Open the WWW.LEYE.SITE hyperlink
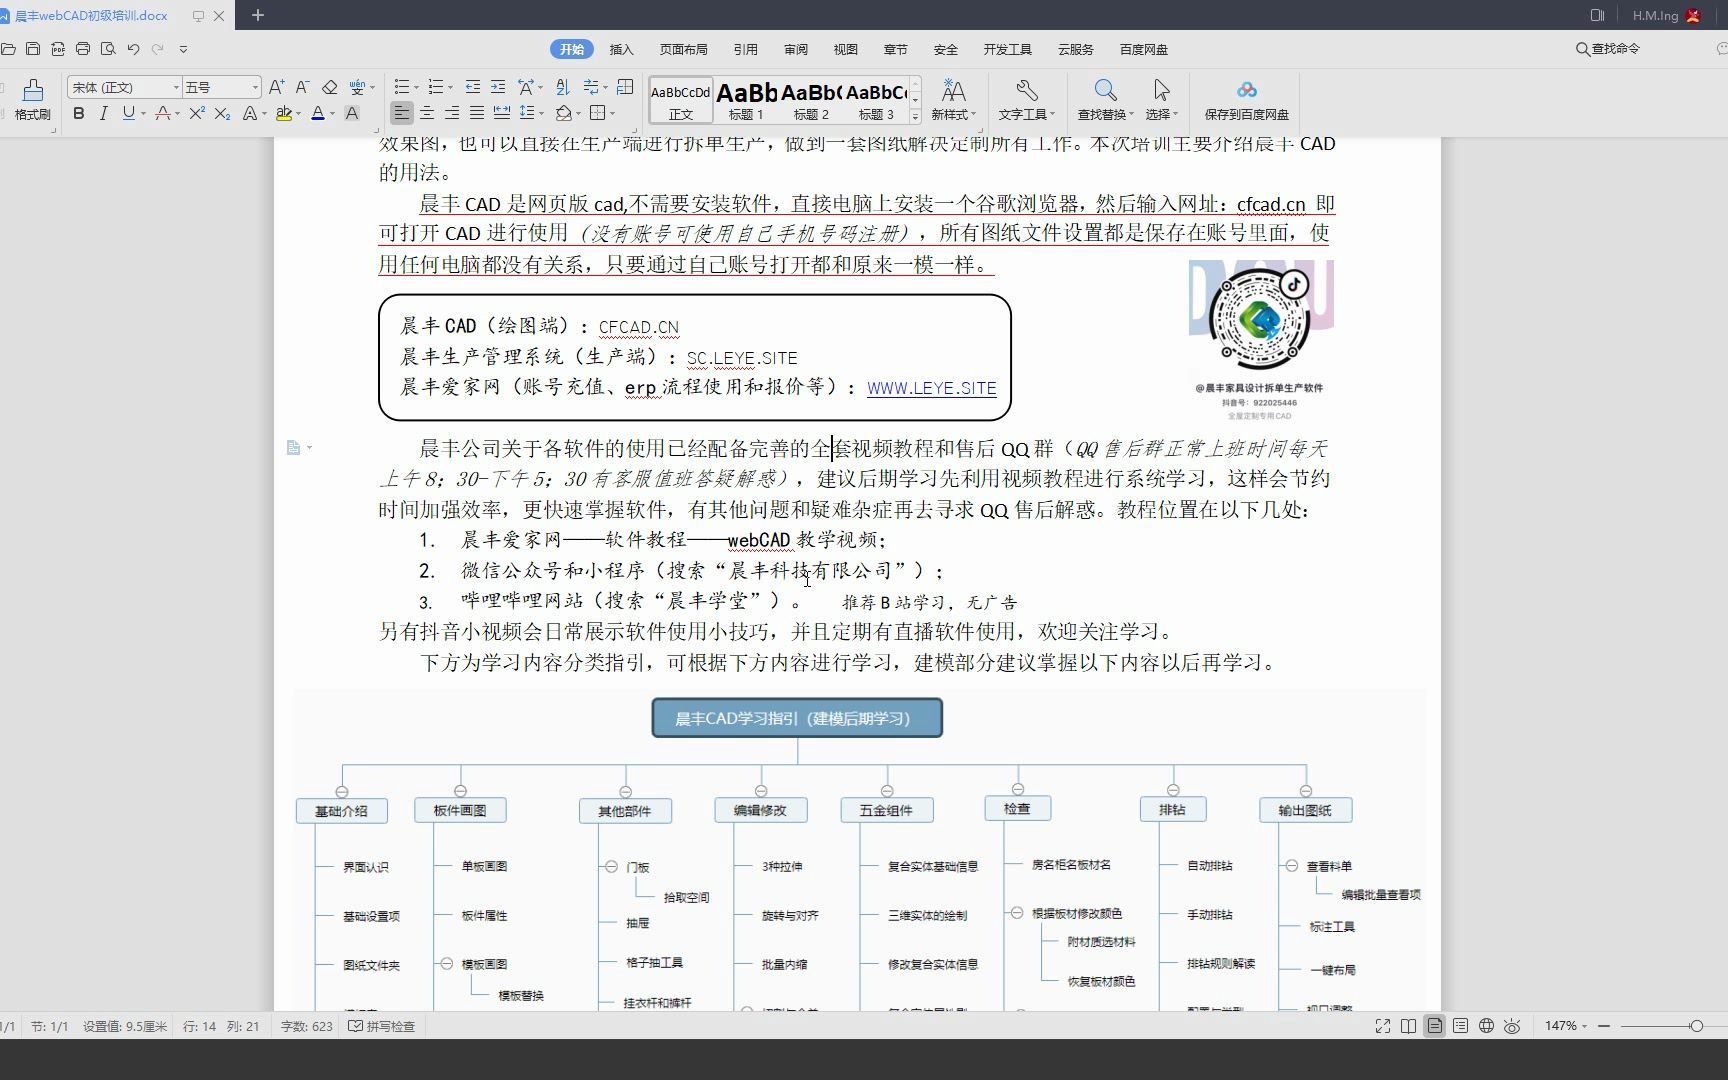 click(x=931, y=387)
